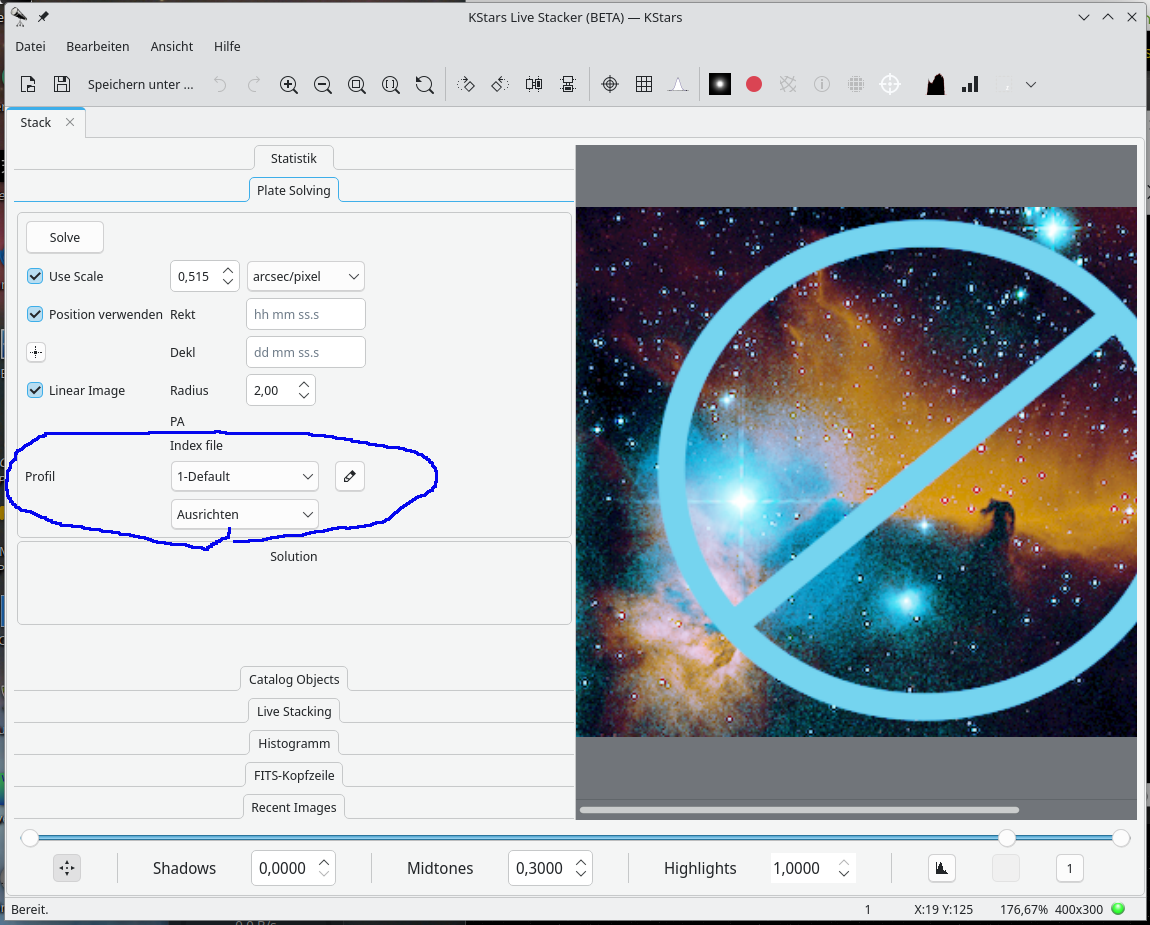
Task: Click the midtones slider handle
Action: pos(1007,838)
